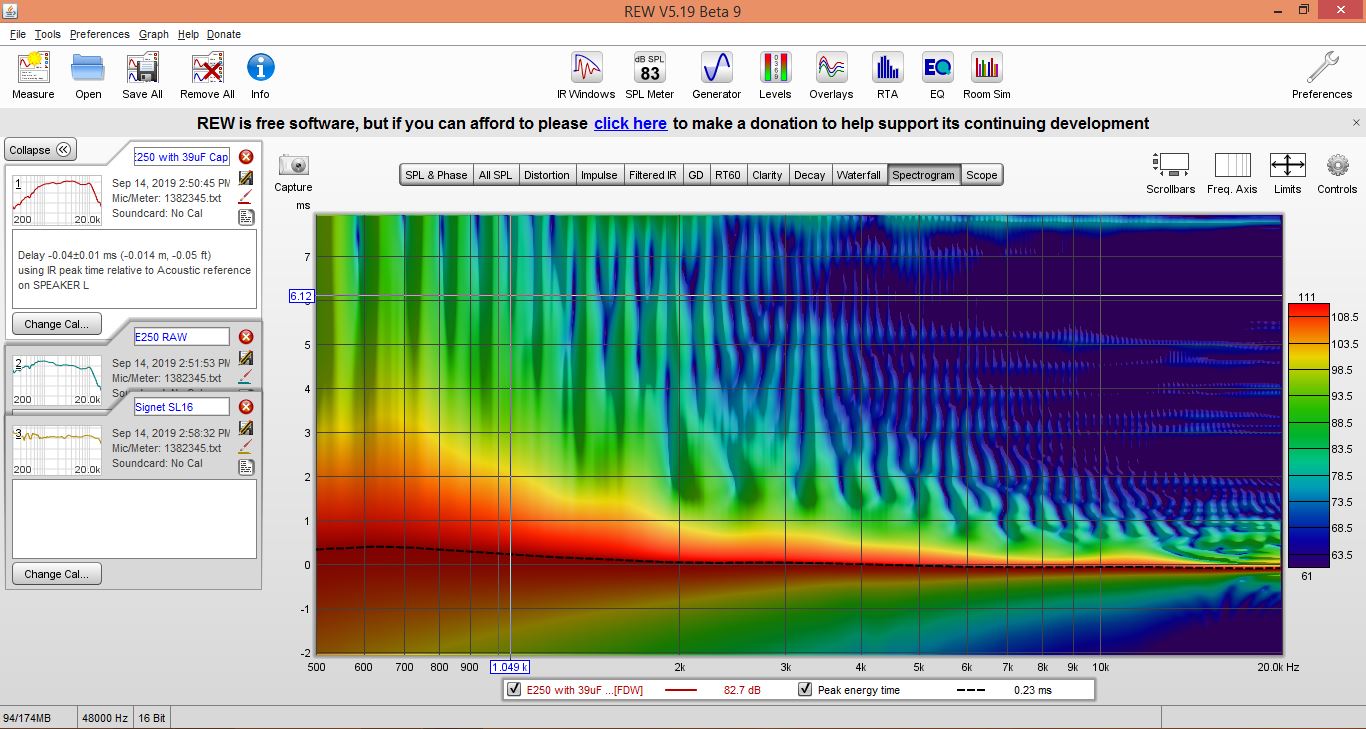
Task: Click Change Cal button under Signet SL16
Action: click(x=57, y=574)
